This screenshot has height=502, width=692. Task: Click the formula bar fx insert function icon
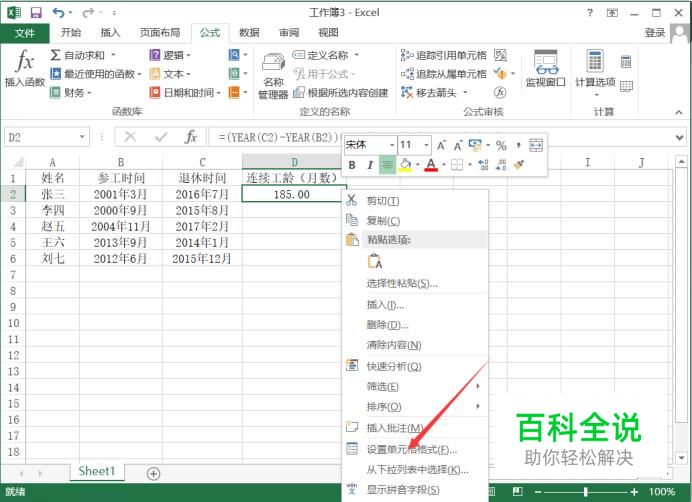click(190, 137)
